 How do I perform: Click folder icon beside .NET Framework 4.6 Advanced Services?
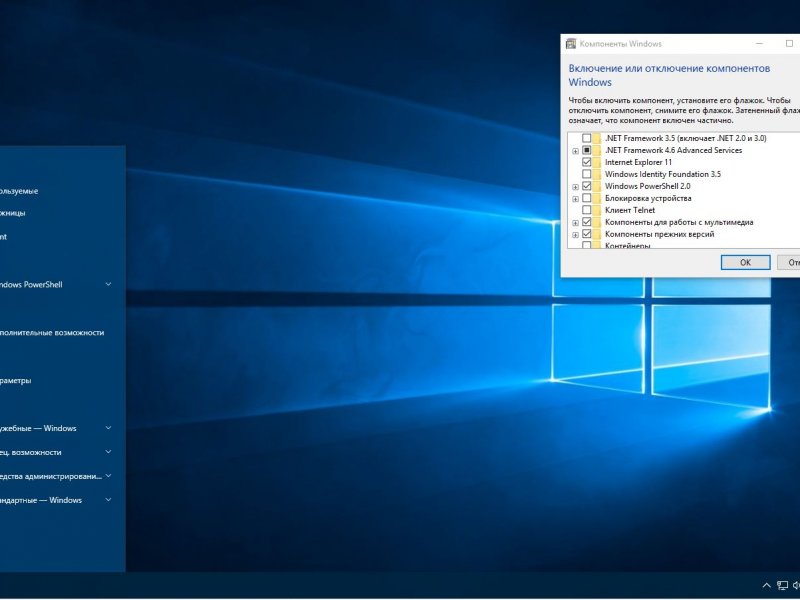597,151
